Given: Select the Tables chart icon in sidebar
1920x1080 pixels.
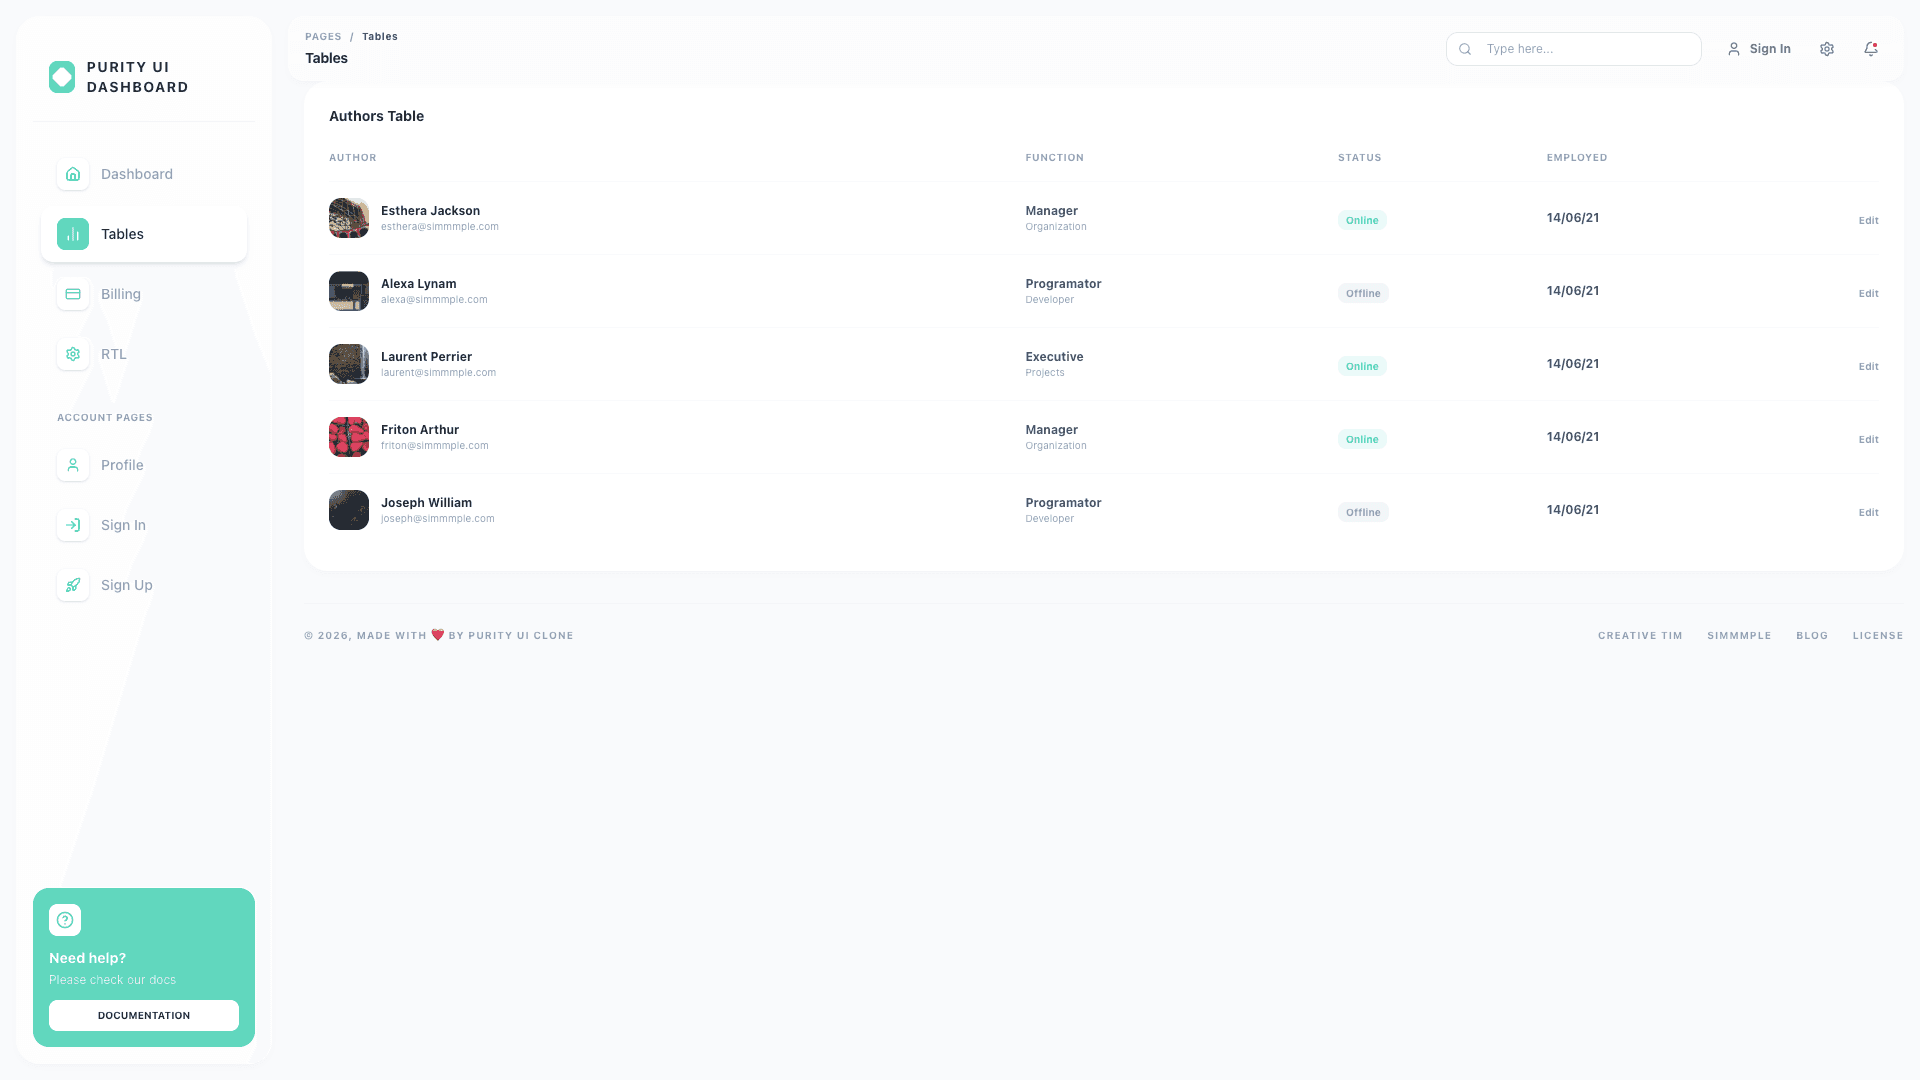Looking at the screenshot, I should coord(73,234).
